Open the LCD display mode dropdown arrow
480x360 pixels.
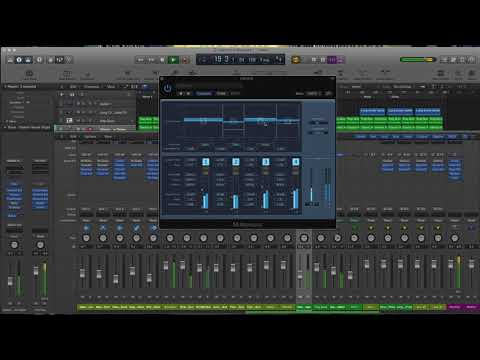(x=279, y=60)
